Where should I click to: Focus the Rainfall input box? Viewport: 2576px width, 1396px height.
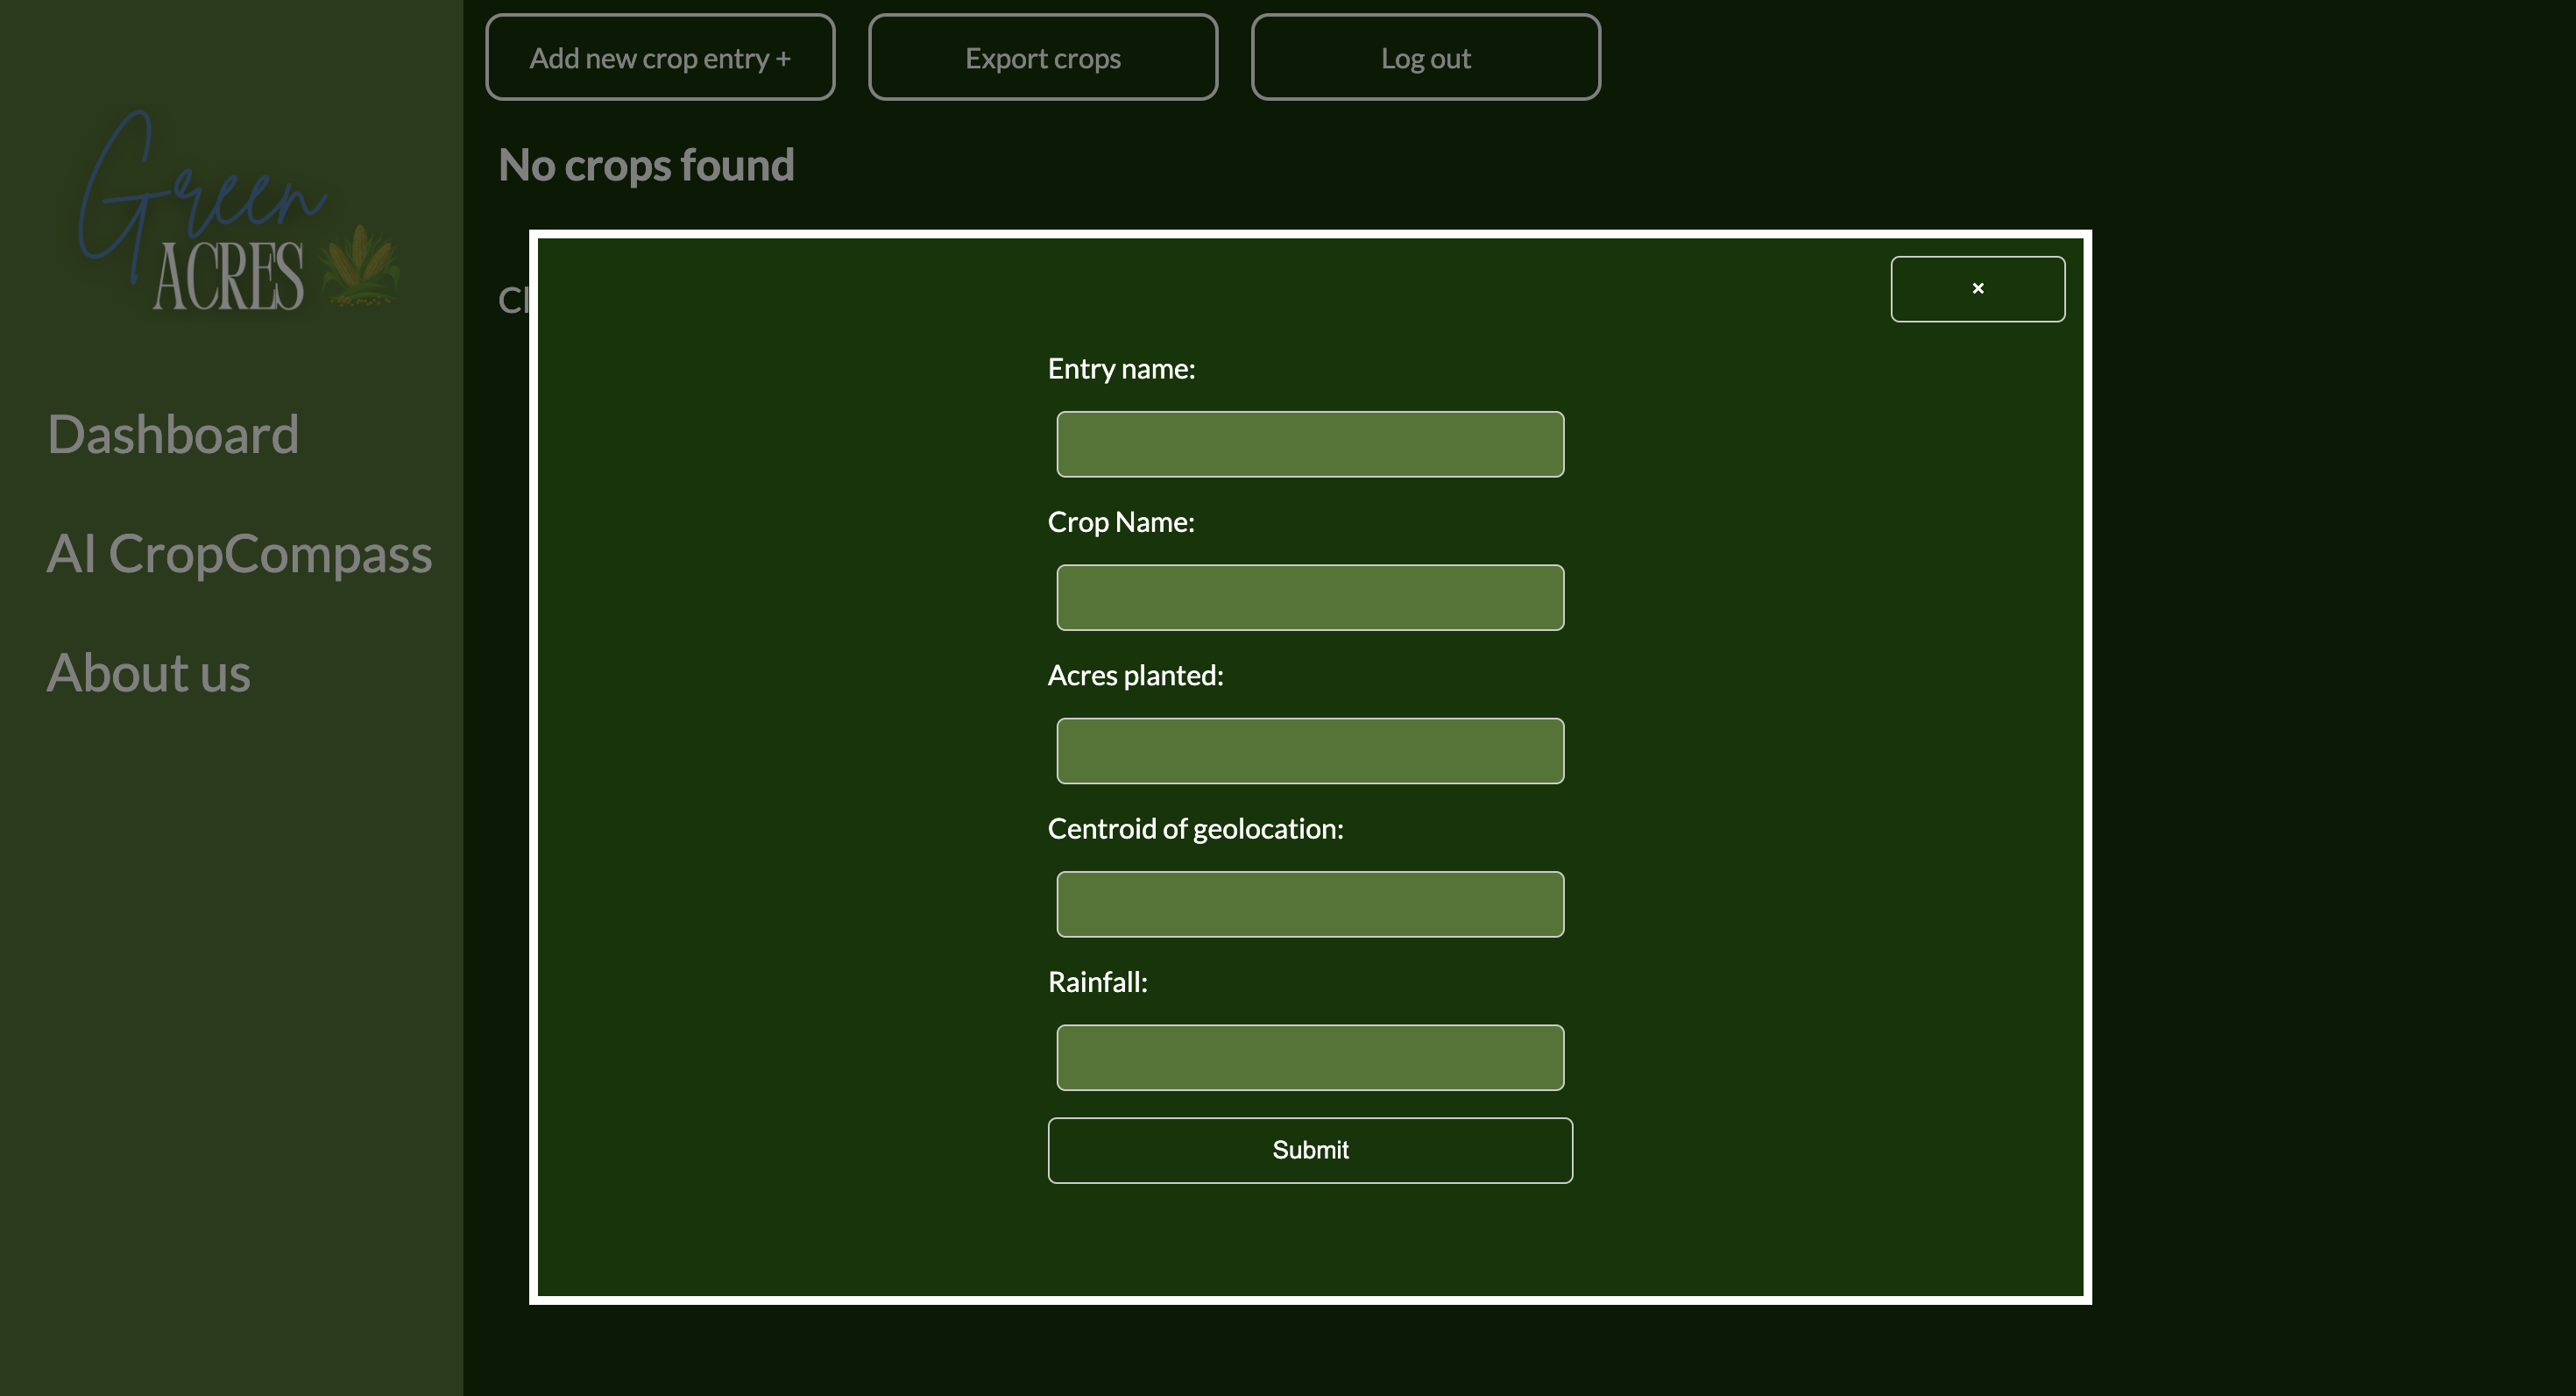pyautogui.click(x=1309, y=1057)
